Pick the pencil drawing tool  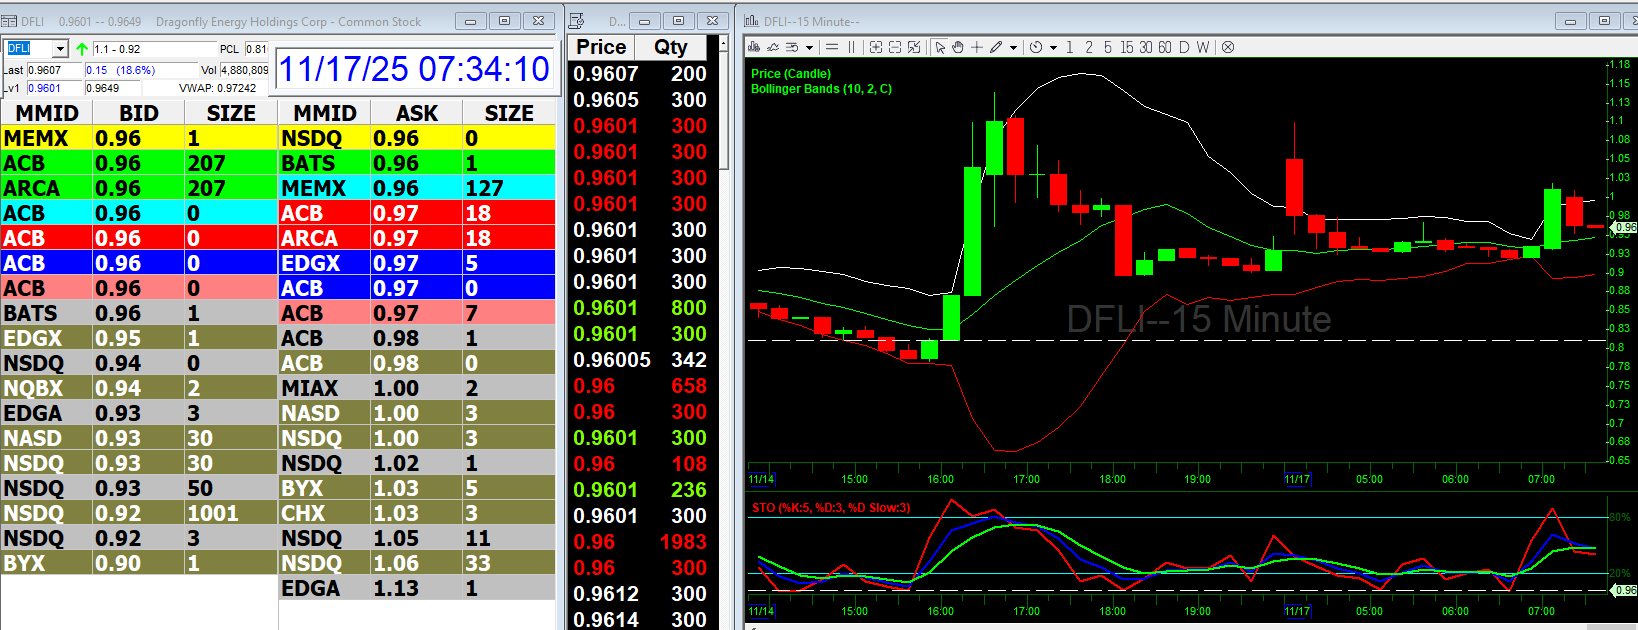[996, 47]
